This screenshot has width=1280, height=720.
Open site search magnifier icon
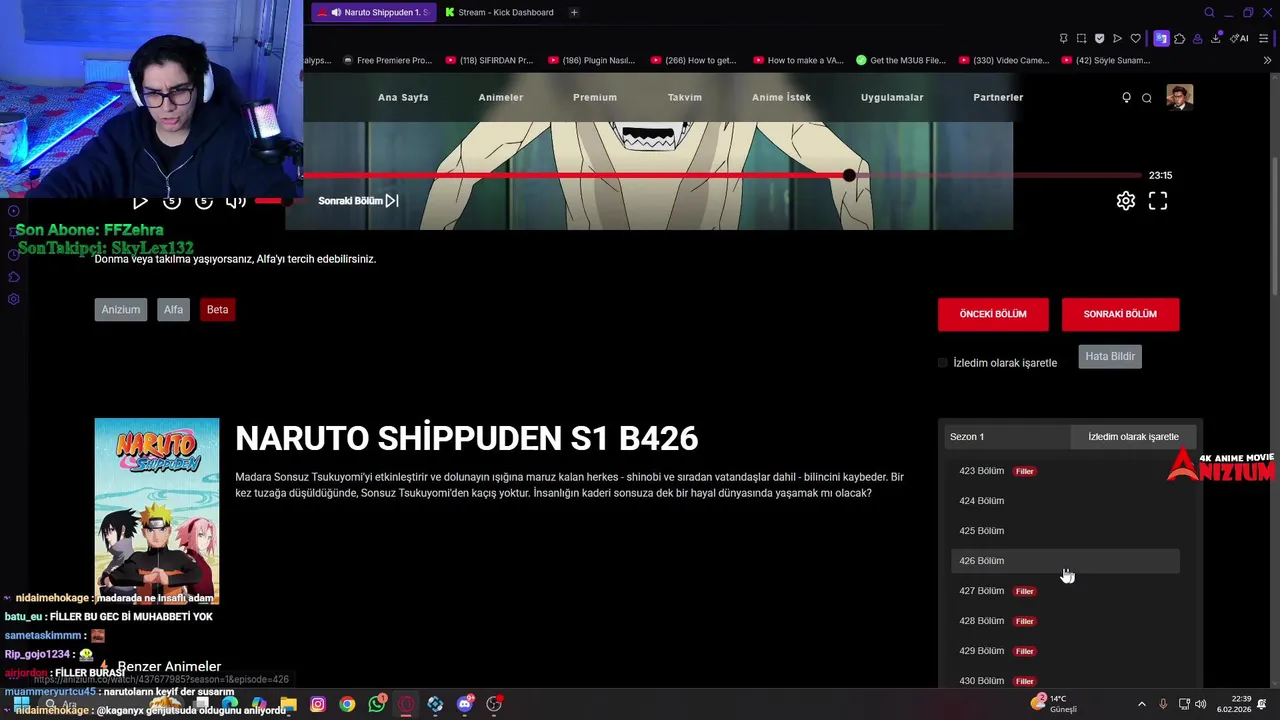1147,98
